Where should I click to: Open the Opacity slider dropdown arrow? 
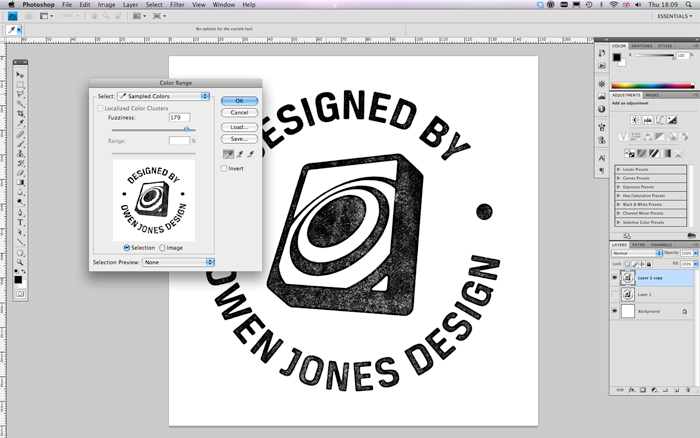tap(696, 253)
